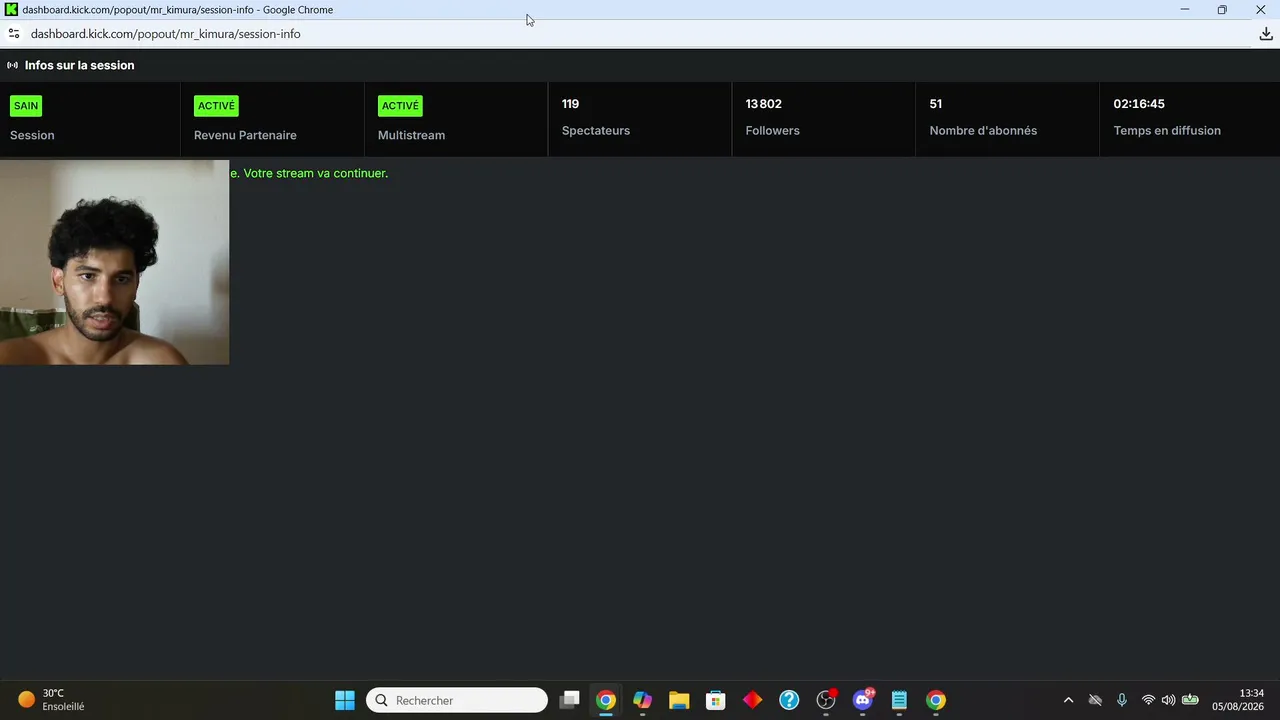
Task: Open the Windows Start menu
Action: coord(345,700)
